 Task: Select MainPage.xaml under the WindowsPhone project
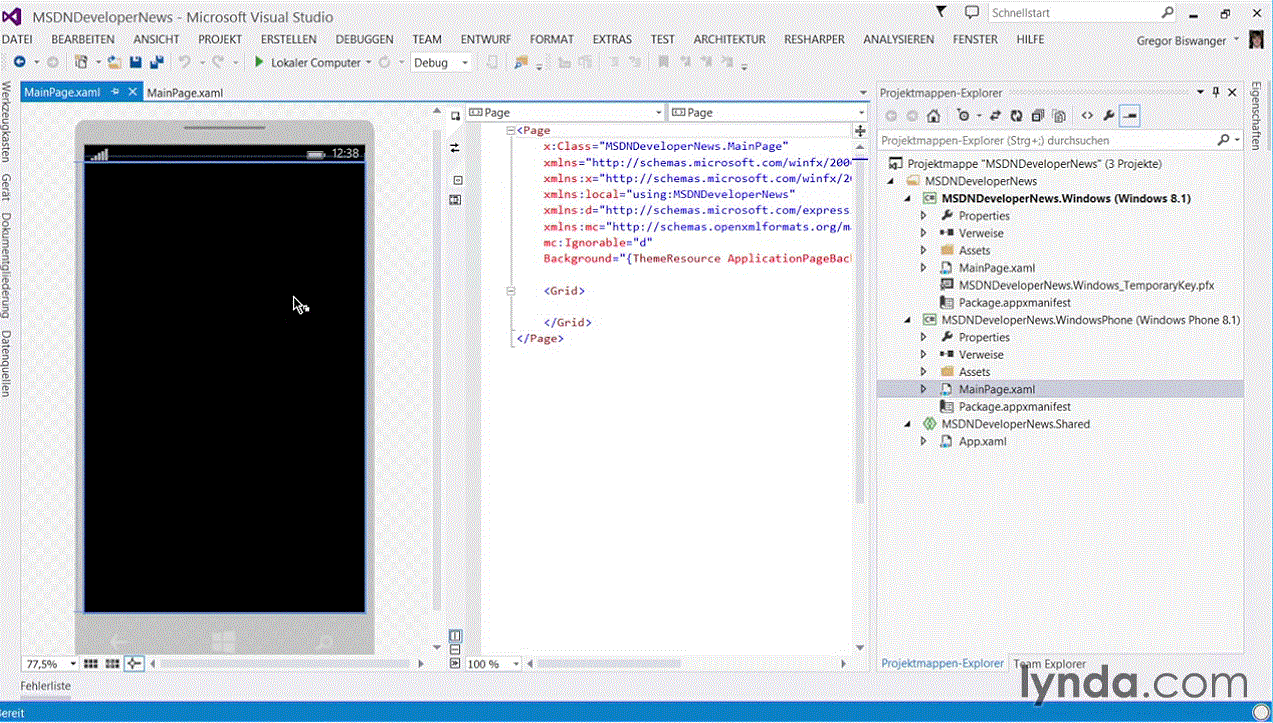996,389
